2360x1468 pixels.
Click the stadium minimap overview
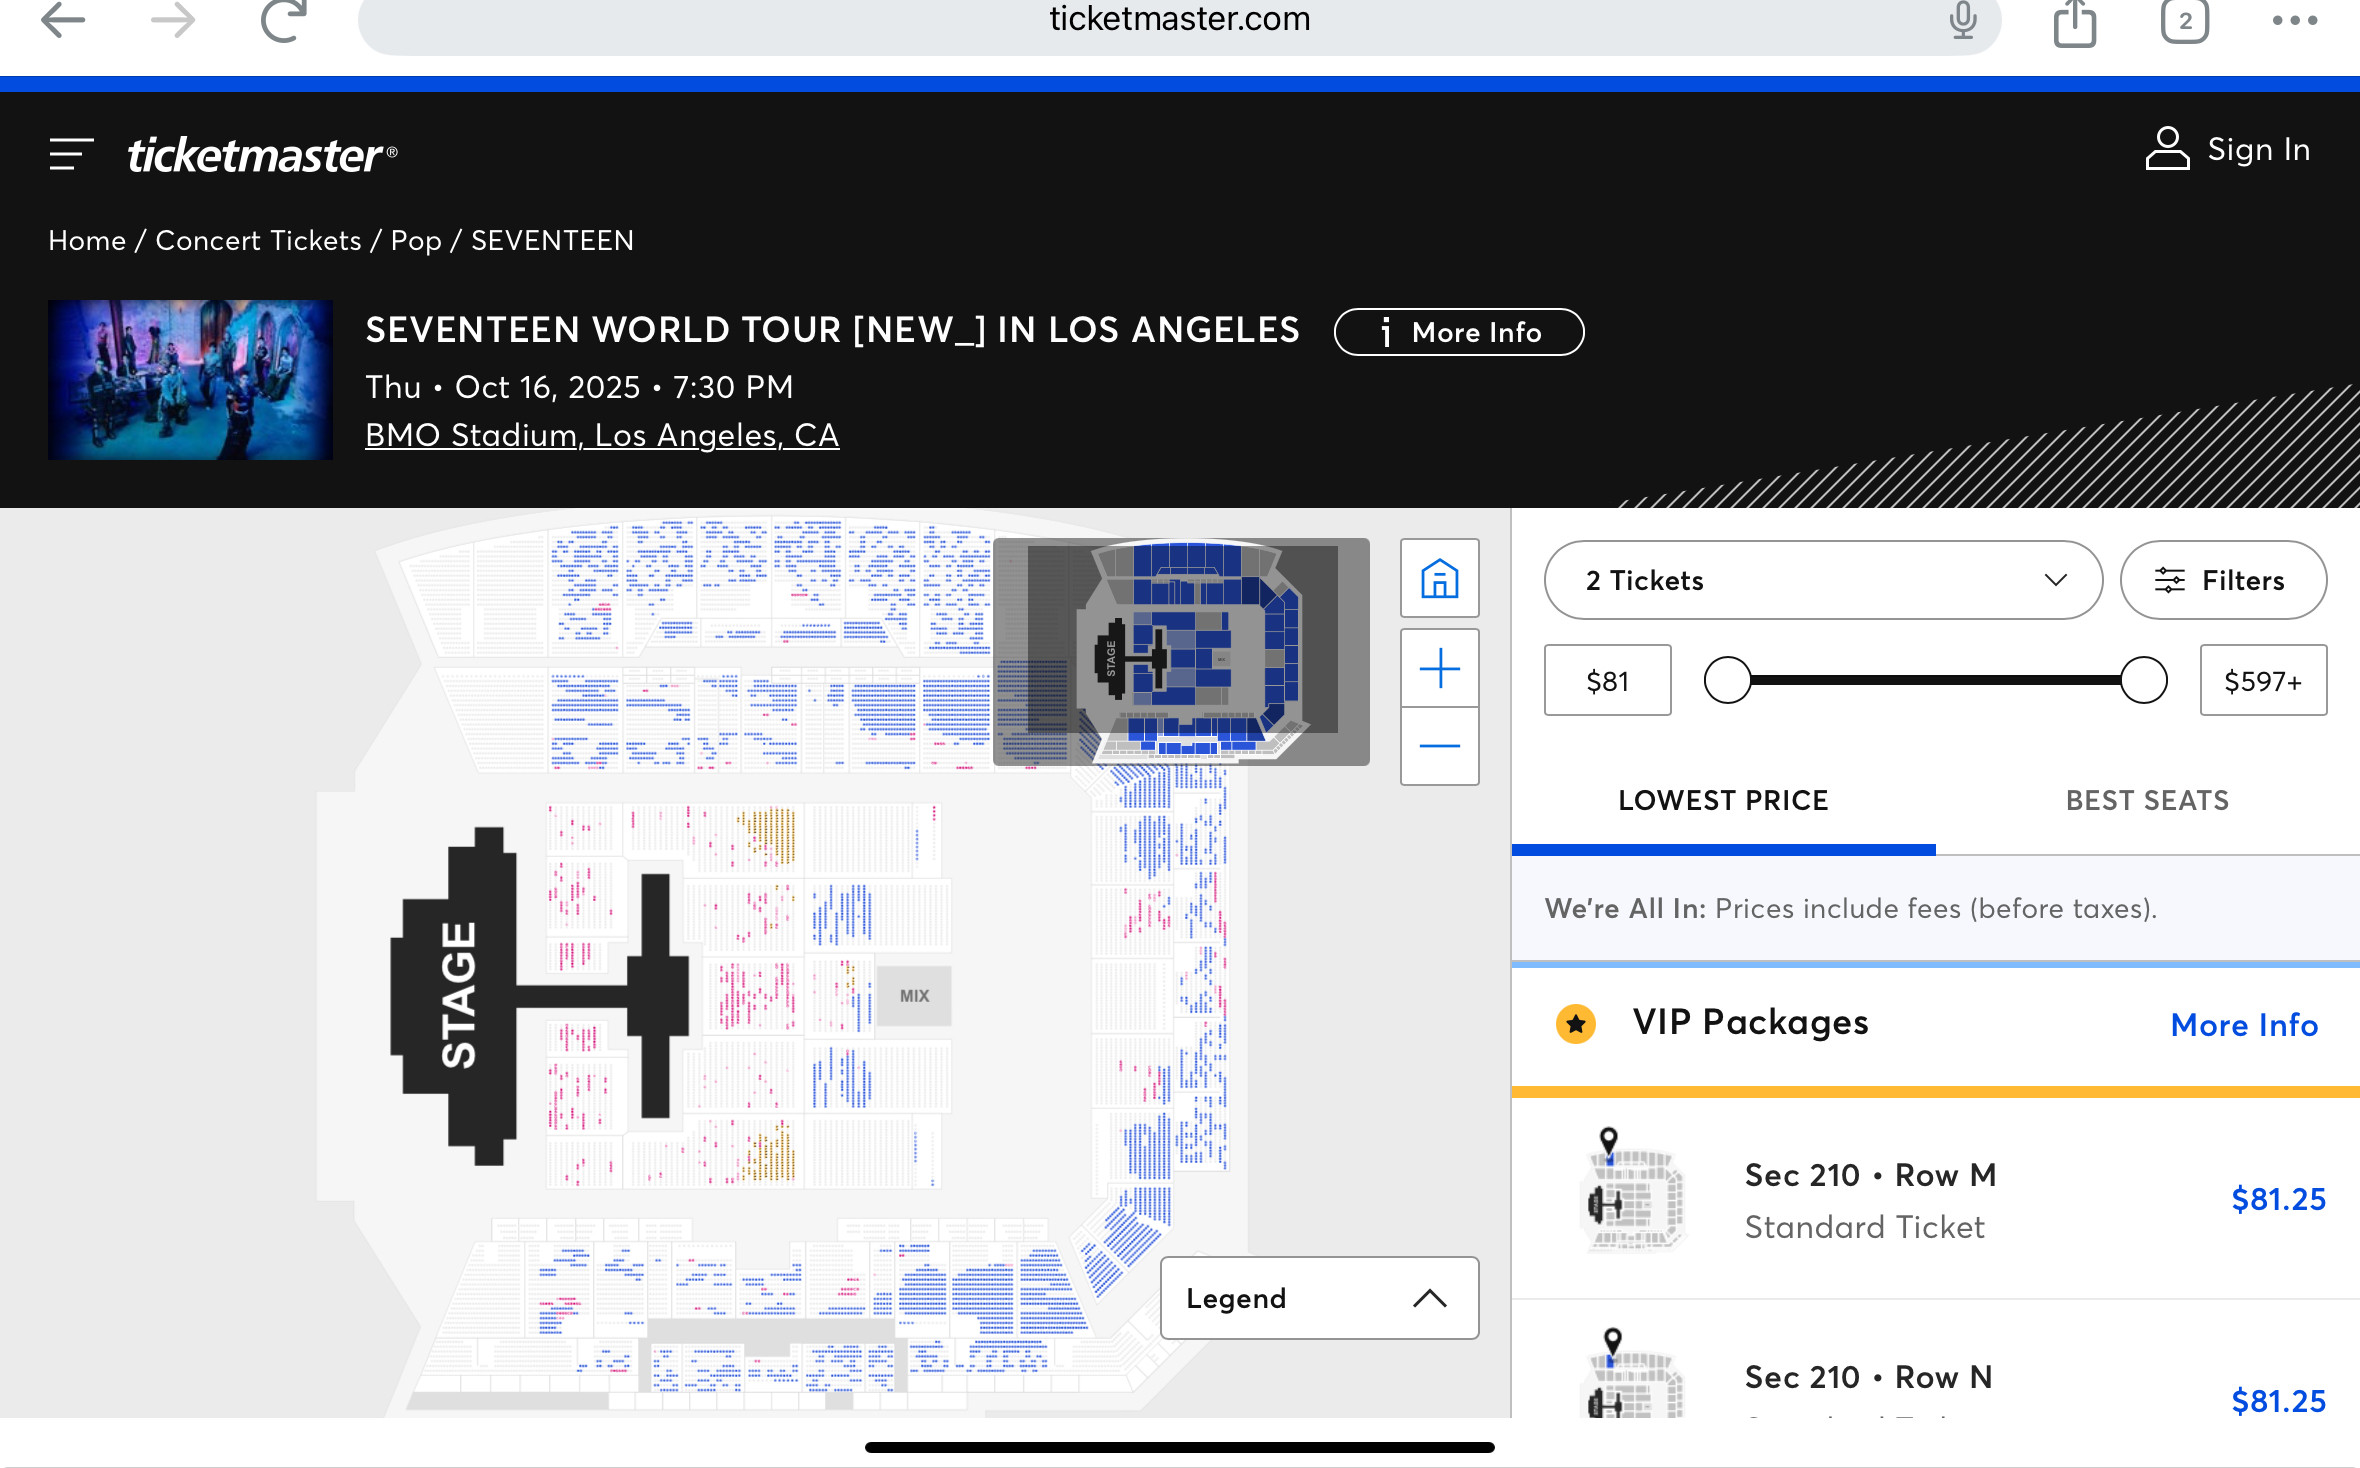pyautogui.click(x=1181, y=652)
